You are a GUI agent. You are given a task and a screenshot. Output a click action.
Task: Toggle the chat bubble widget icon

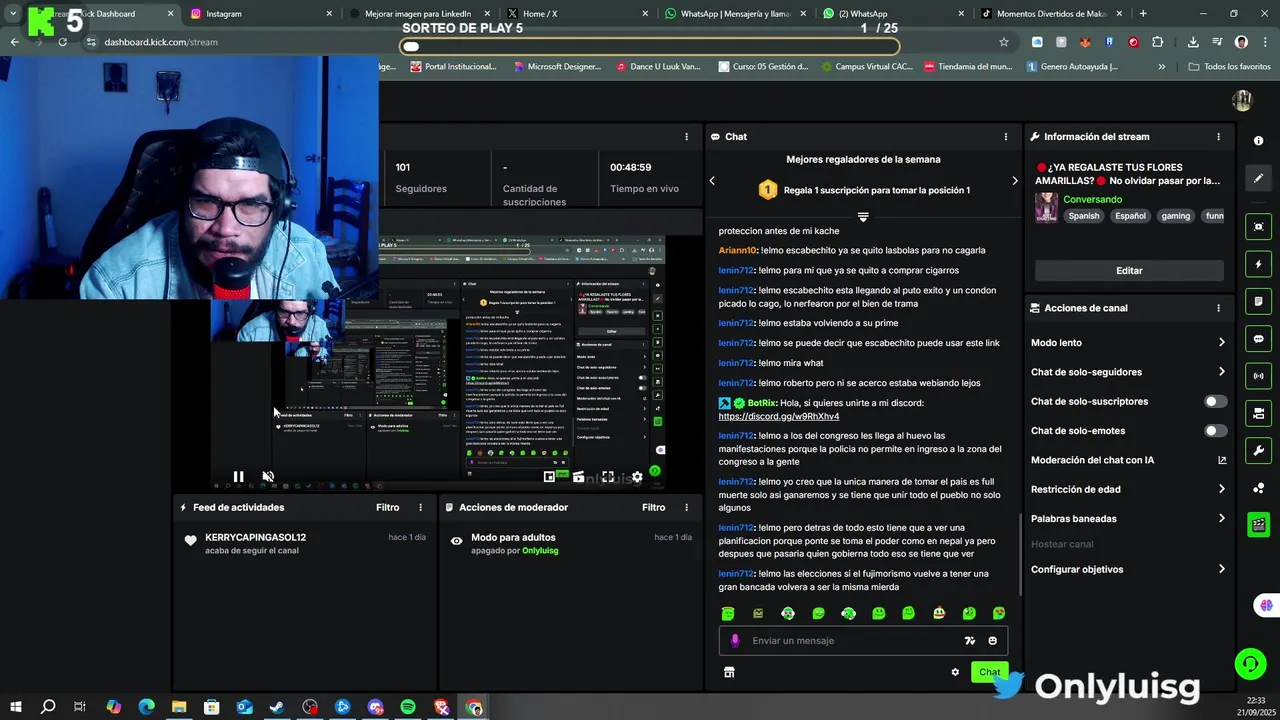click(x=1258, y=339)
